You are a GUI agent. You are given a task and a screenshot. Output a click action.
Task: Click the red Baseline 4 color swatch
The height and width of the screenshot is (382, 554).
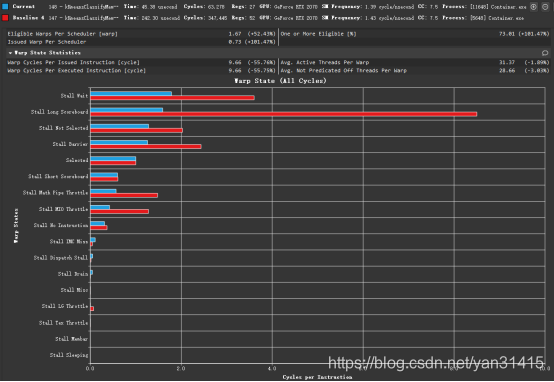[x=5, y=18]
